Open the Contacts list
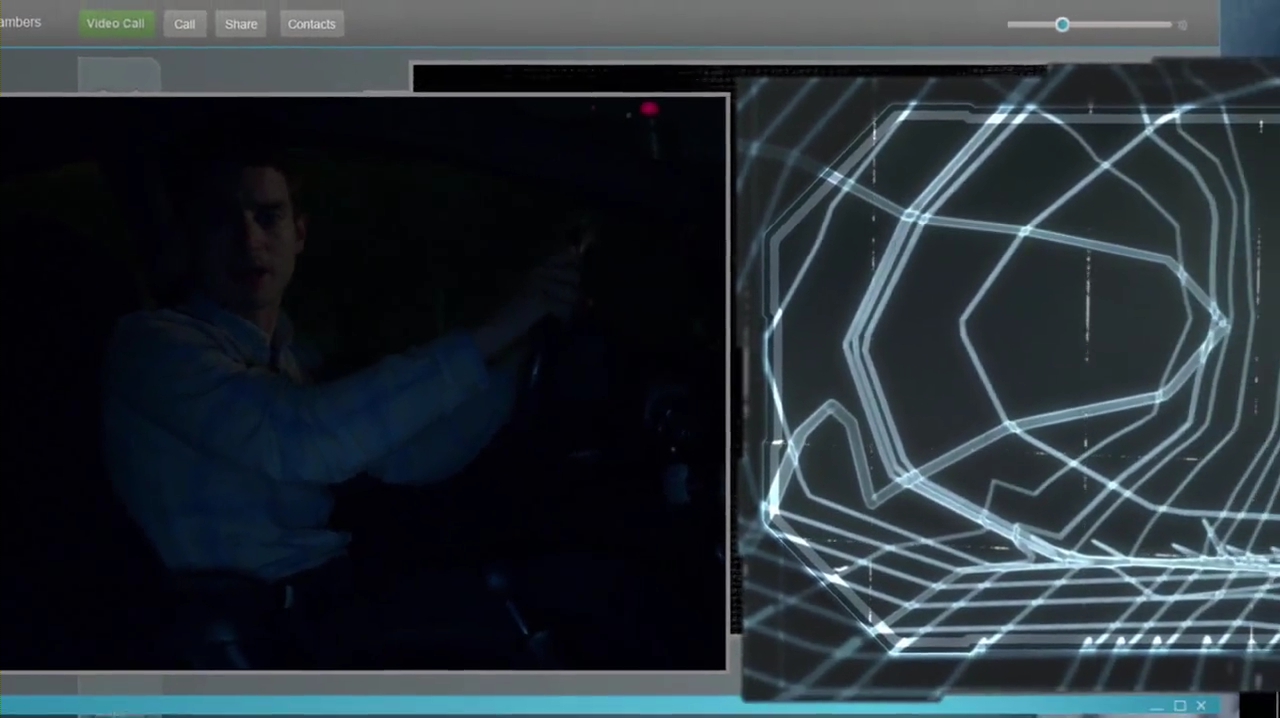This screenshot has height=718, width=1280. tap(312, 24)
